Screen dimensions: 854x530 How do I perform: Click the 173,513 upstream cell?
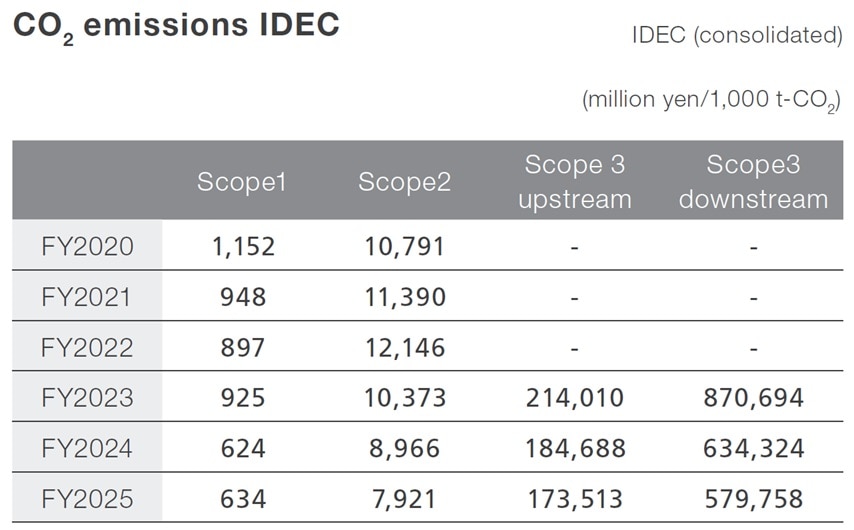point(575,499)
